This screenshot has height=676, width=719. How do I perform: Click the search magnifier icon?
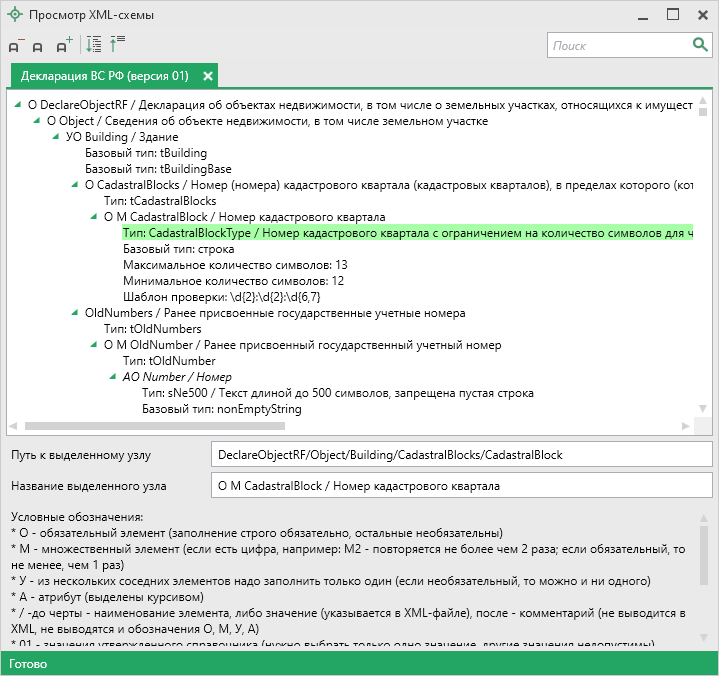[x=700, y=45]
